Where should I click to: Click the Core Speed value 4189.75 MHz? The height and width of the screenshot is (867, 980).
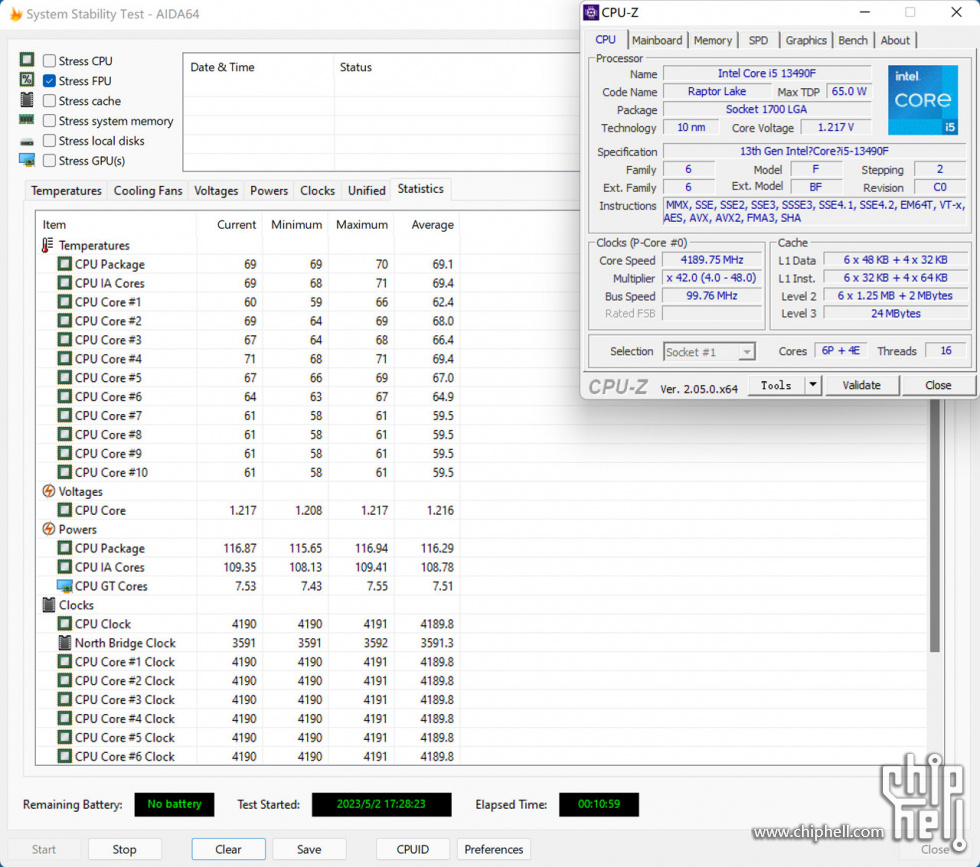(x=712, y=260)
